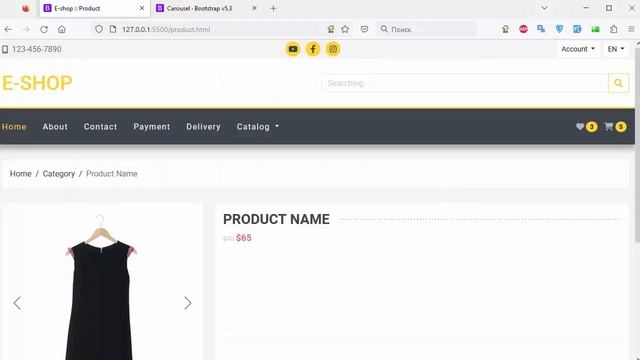Click the green extension icon in toolbar

point(596,29)
